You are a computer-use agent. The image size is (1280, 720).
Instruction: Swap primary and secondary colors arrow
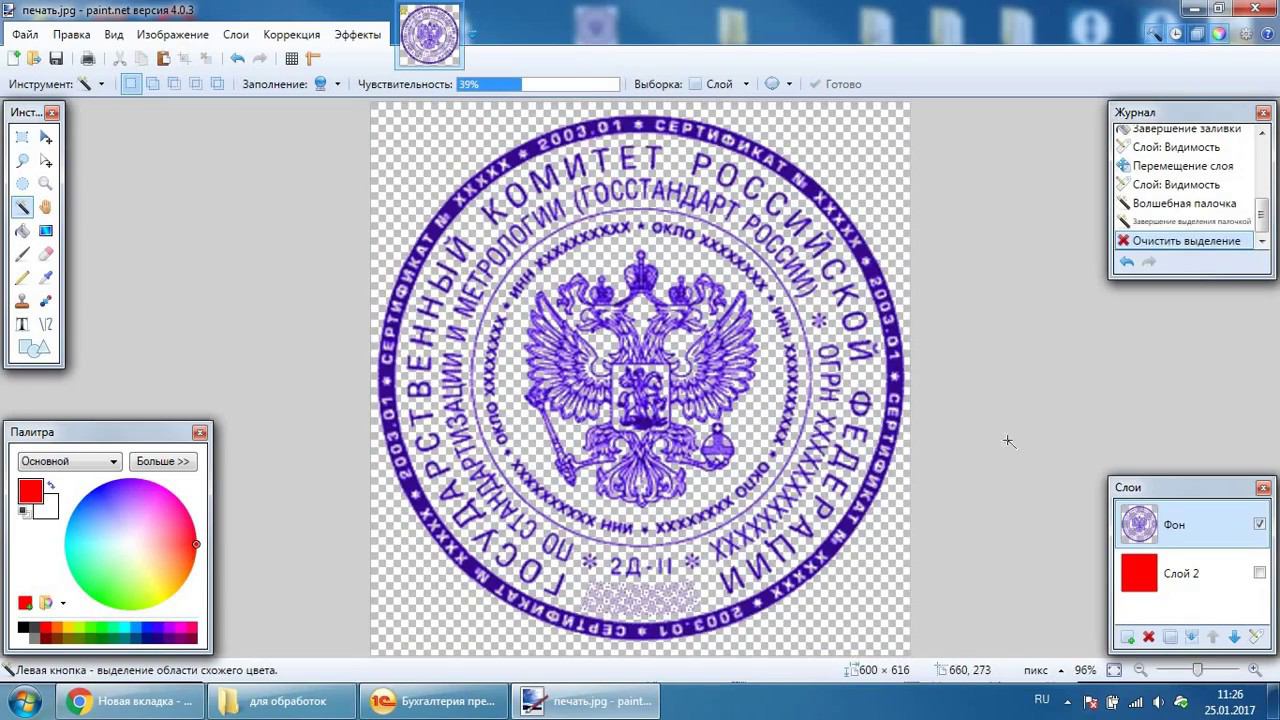(x=51, y=486)
